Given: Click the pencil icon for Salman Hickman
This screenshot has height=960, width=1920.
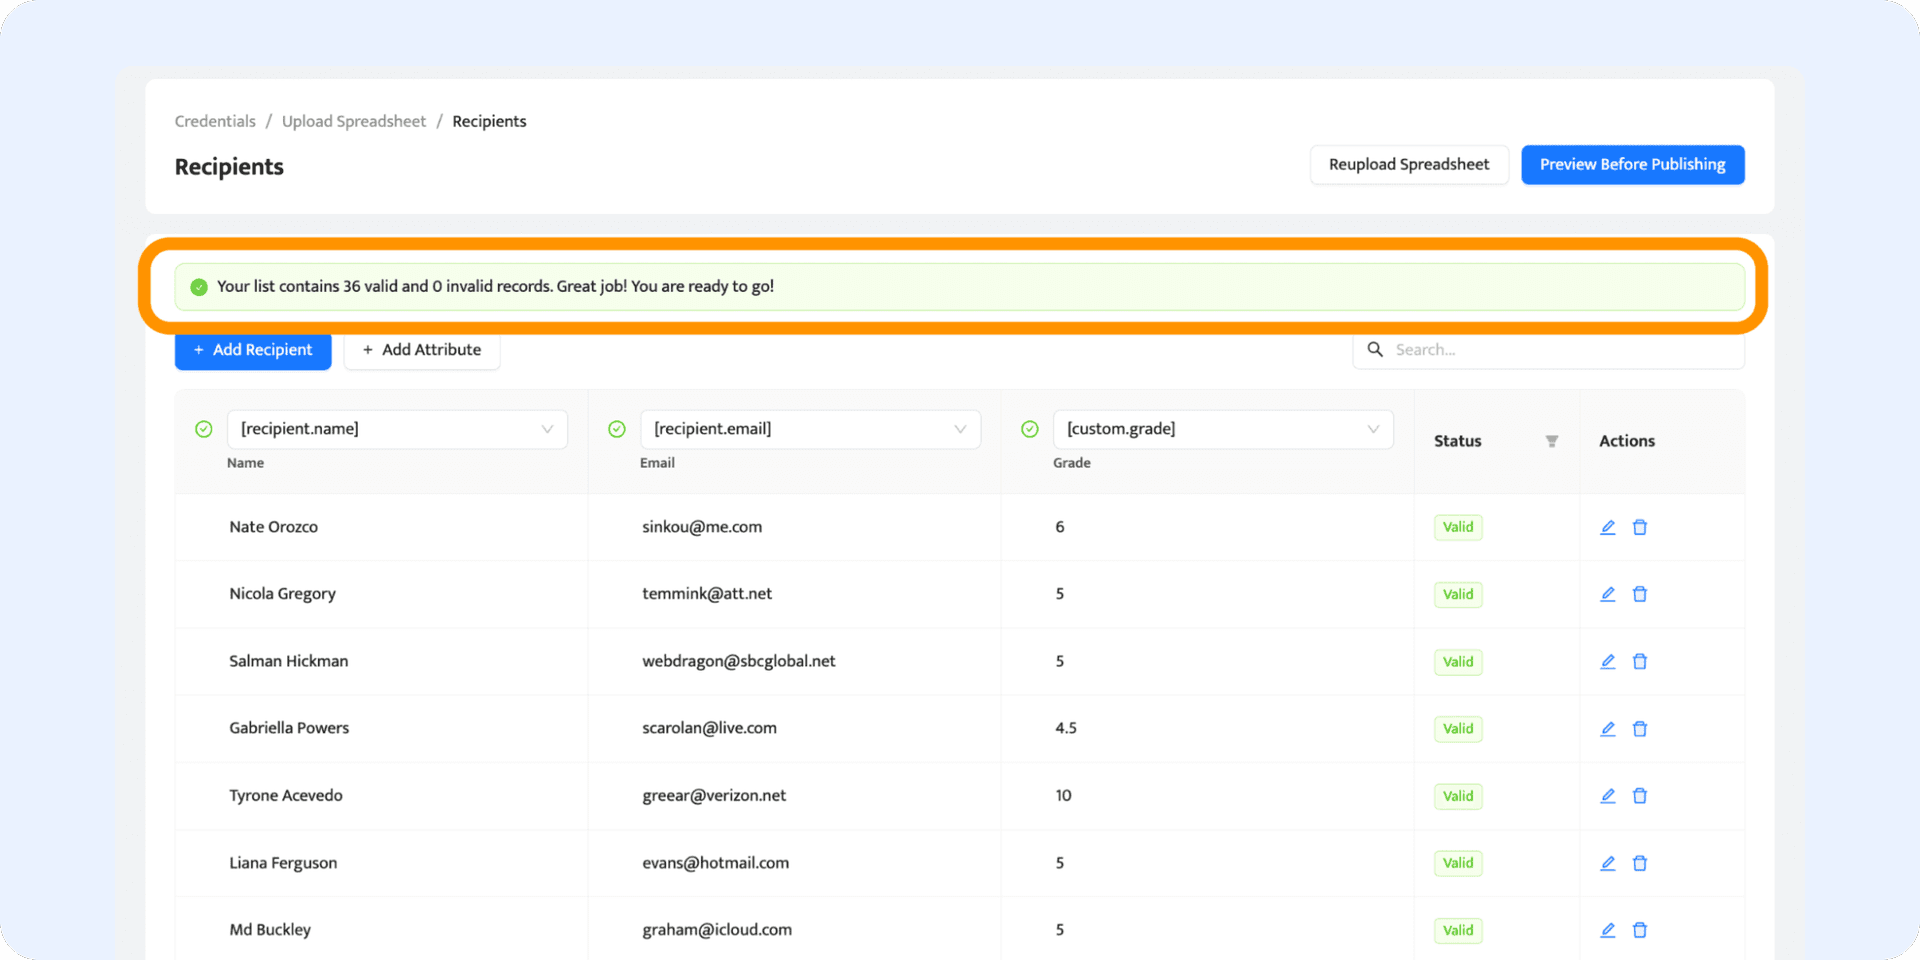Looking at the screenshot, I should pos(1607,661).
